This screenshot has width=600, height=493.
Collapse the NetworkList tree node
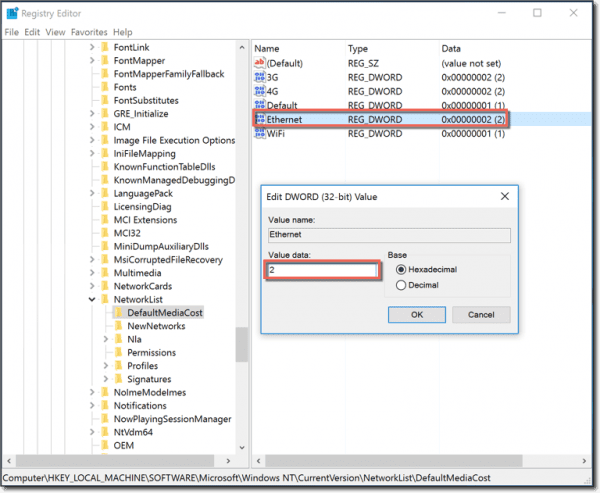coord(92,299)
